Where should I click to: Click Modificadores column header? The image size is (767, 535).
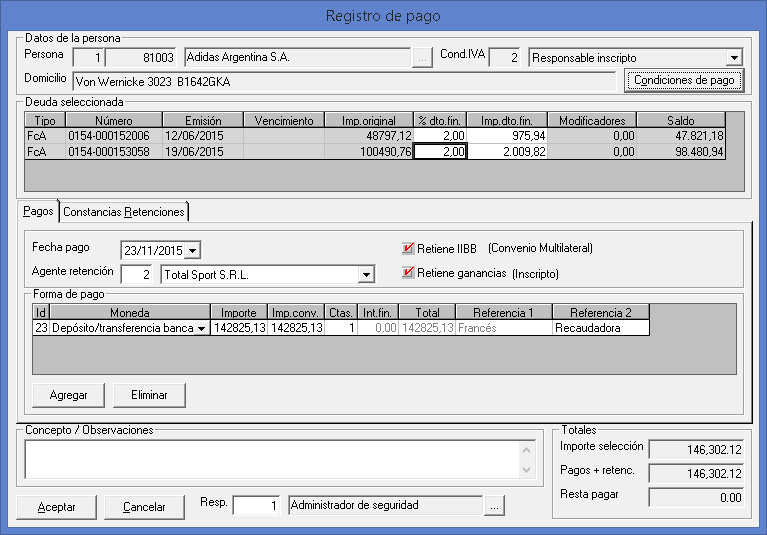click(592, 120)
